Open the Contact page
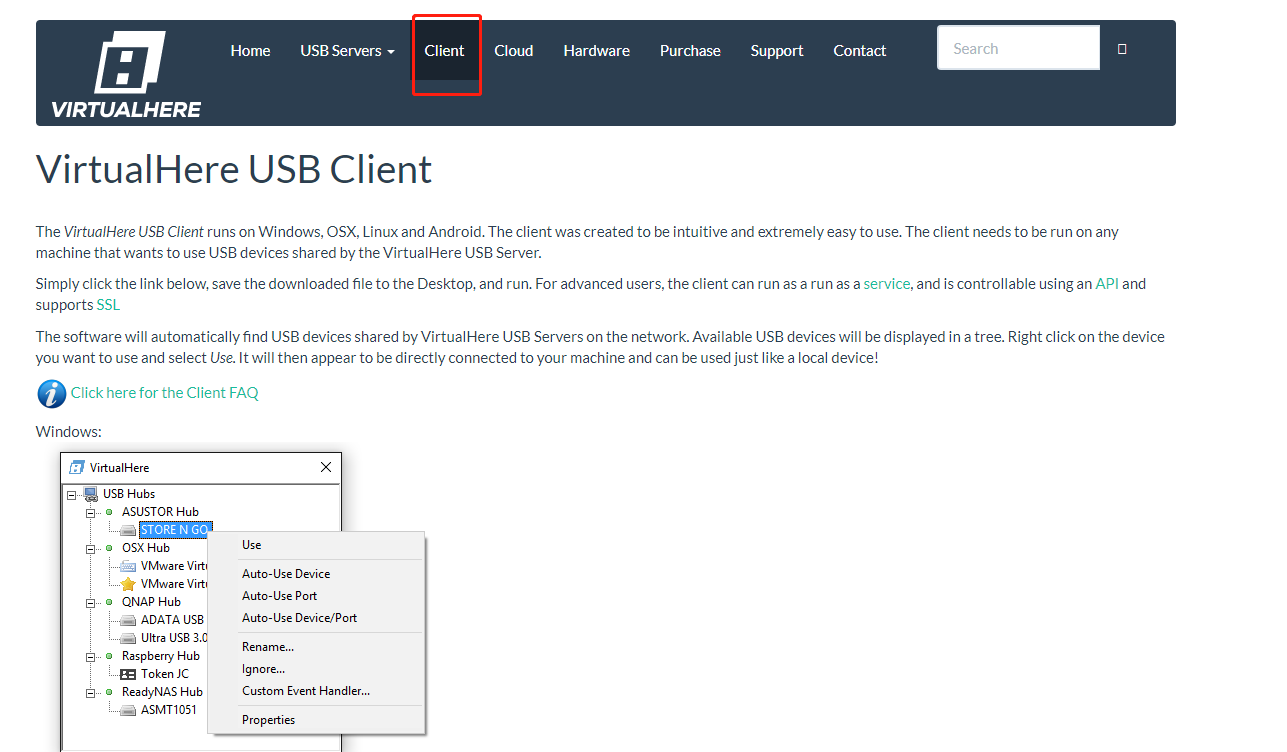1287x752 pixels. click(859, 50)
